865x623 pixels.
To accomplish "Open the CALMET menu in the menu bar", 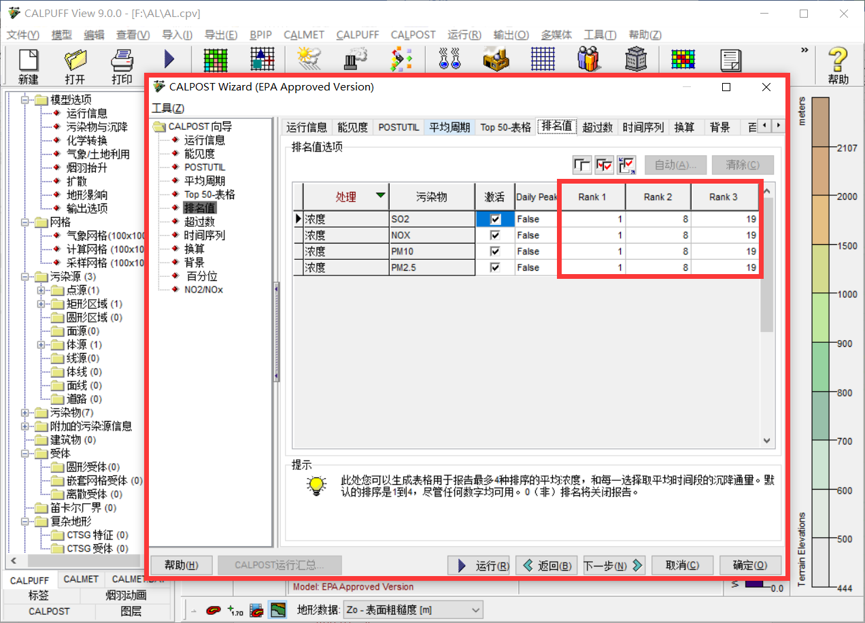I will coord(304,35).
